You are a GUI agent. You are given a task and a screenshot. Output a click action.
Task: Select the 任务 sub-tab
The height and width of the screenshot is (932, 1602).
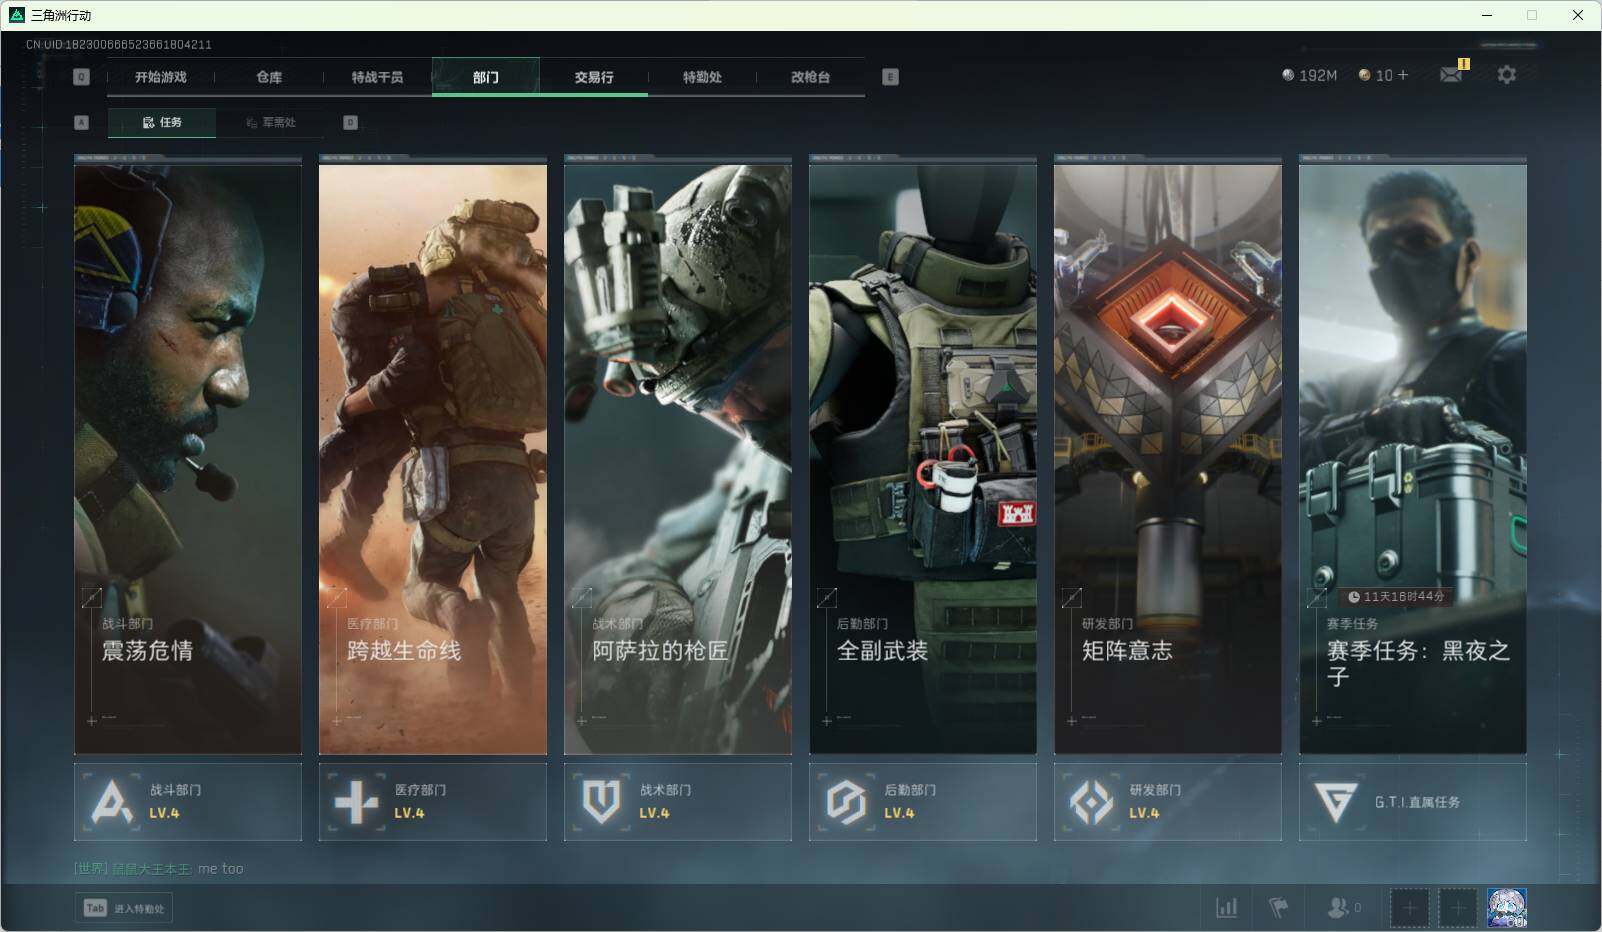click(162, 122)
